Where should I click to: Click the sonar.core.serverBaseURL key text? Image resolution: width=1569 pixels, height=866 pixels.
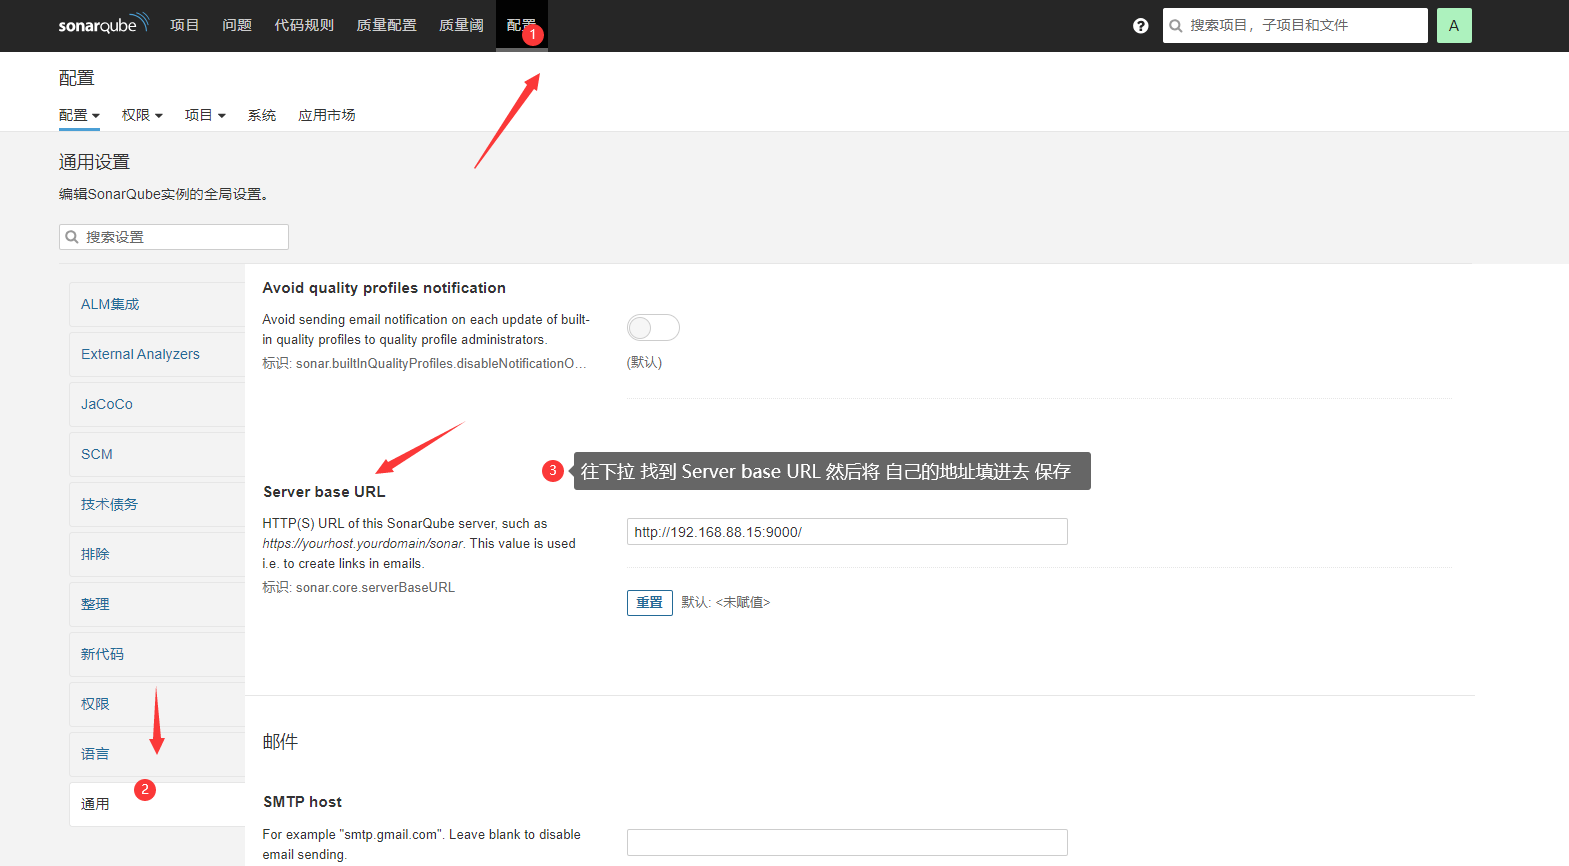[x=375, y=587]
